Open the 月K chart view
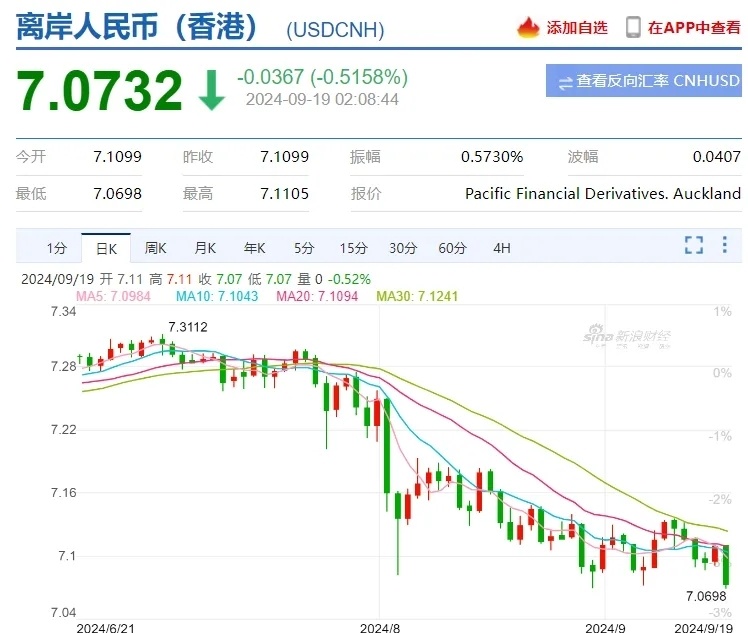Image resolution: width=748 pixels, height=633 pixels. click(x=205, y=248)
